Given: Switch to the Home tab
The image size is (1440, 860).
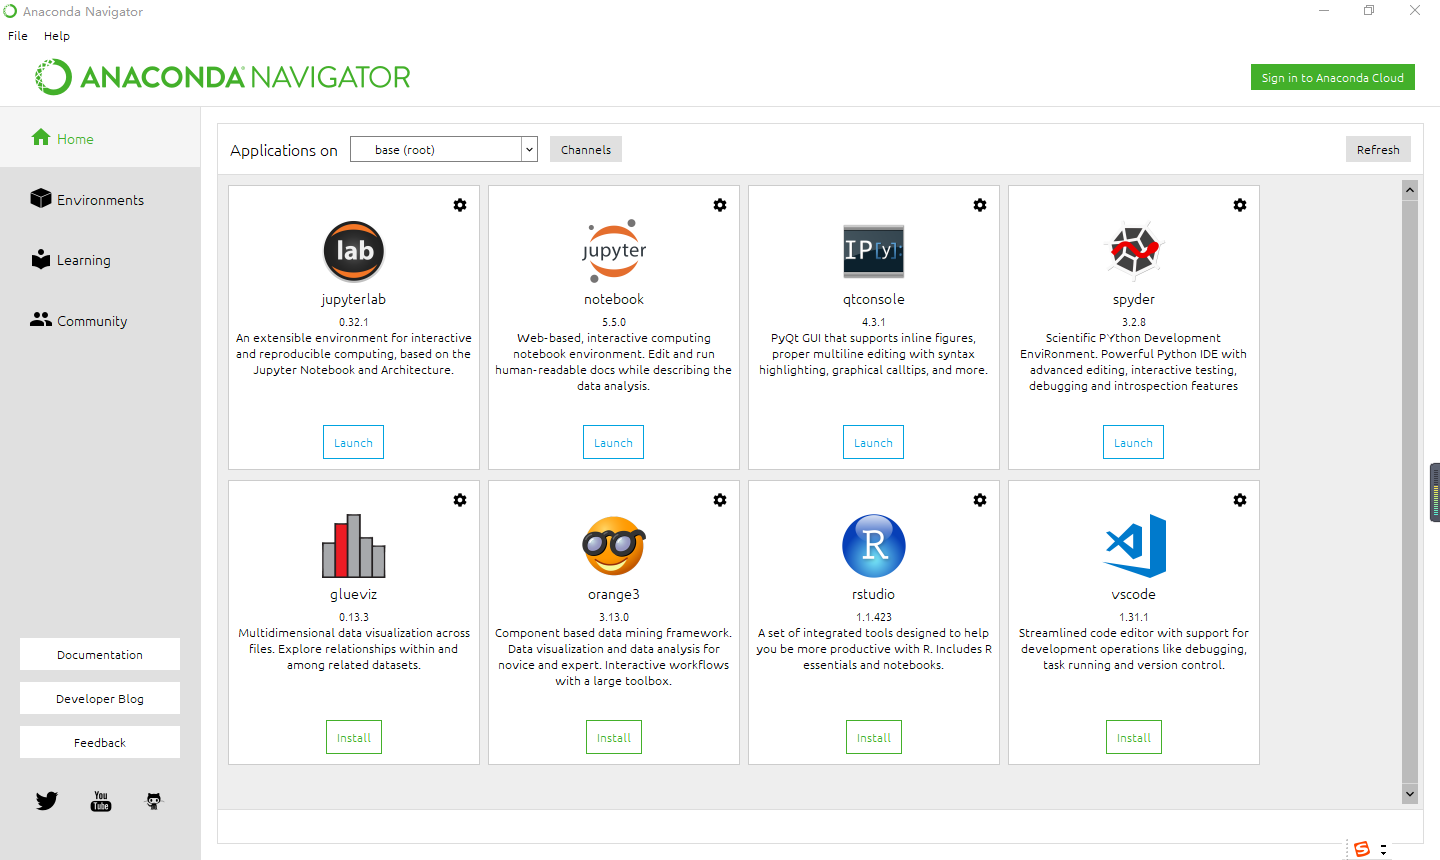Looking at the screenshot, I should (x=100, y=138).
